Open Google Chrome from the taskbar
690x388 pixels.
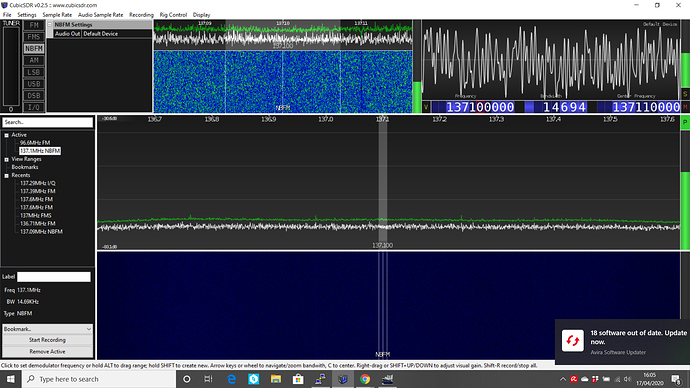pyautogui.click(x=365, y=379)
